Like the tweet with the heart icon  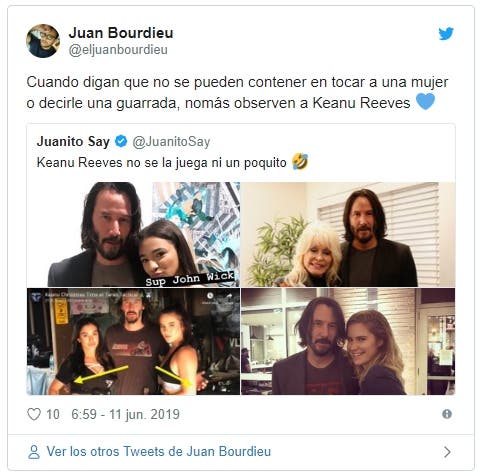(34, 414)
